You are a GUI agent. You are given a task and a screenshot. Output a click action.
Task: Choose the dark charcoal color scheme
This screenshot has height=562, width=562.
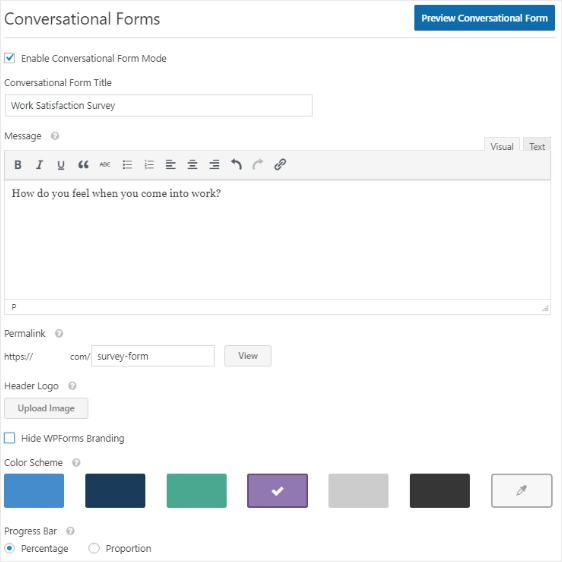(440, 491)
